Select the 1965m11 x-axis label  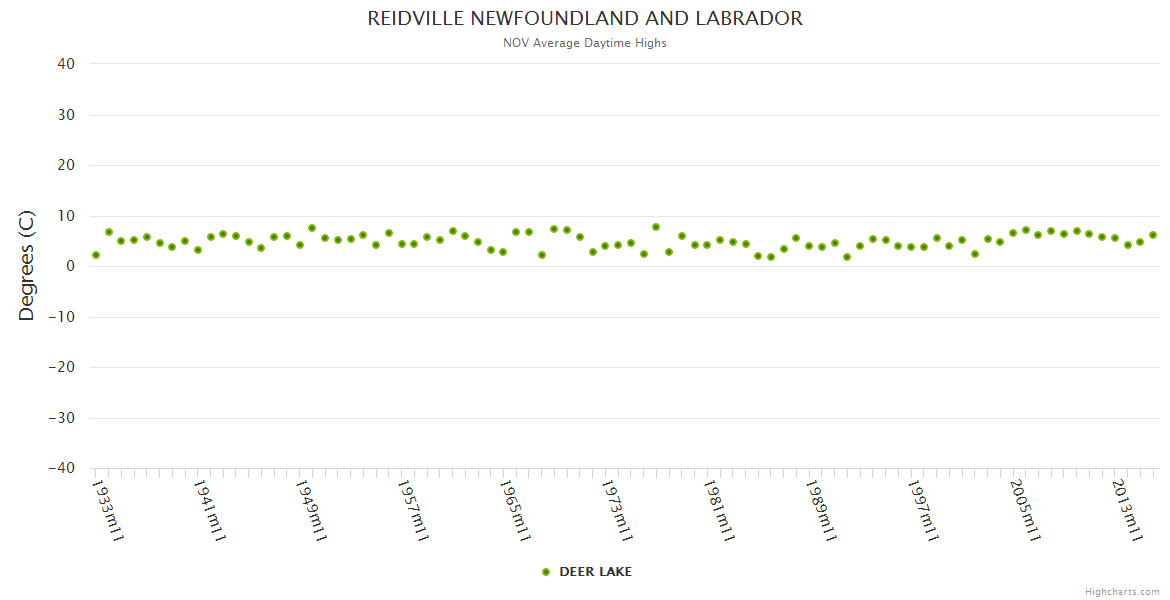click(516, 511)
